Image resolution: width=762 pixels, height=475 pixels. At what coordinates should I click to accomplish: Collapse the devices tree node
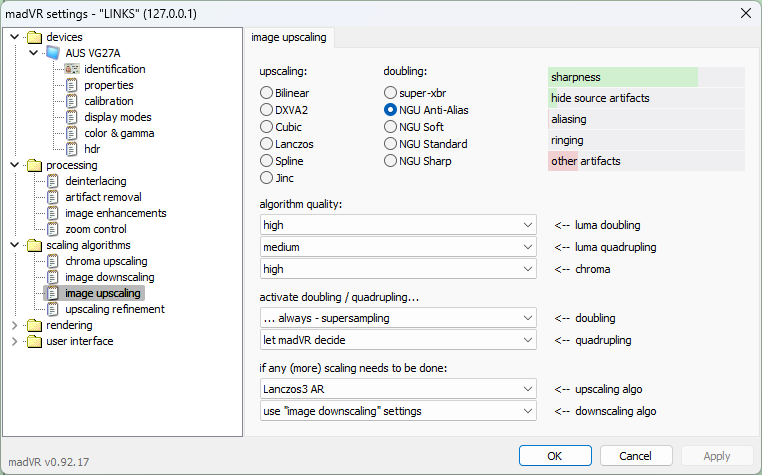click(15, 37)
